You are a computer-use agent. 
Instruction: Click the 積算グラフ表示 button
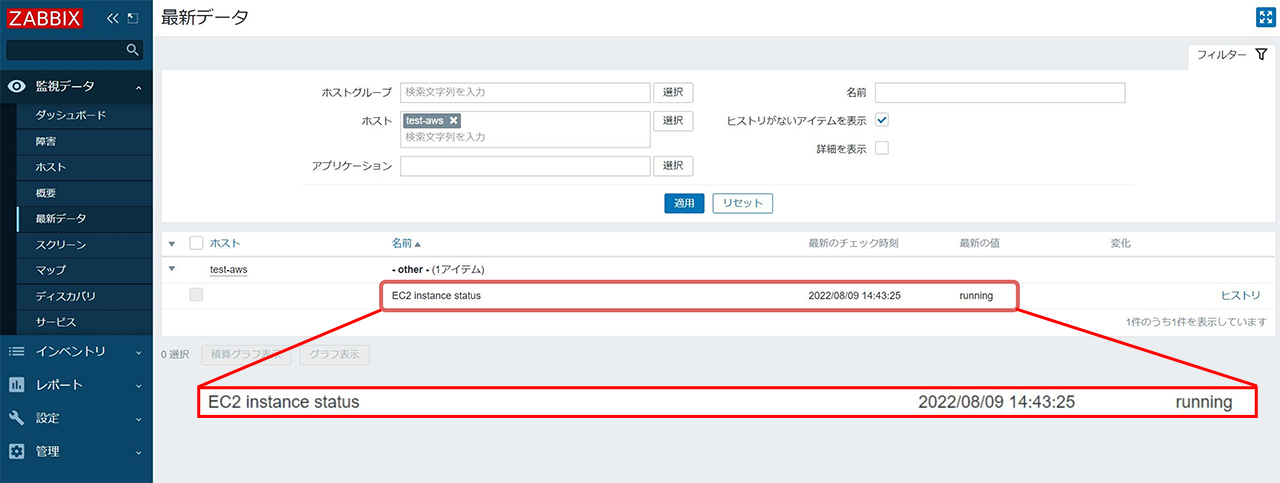247,354
